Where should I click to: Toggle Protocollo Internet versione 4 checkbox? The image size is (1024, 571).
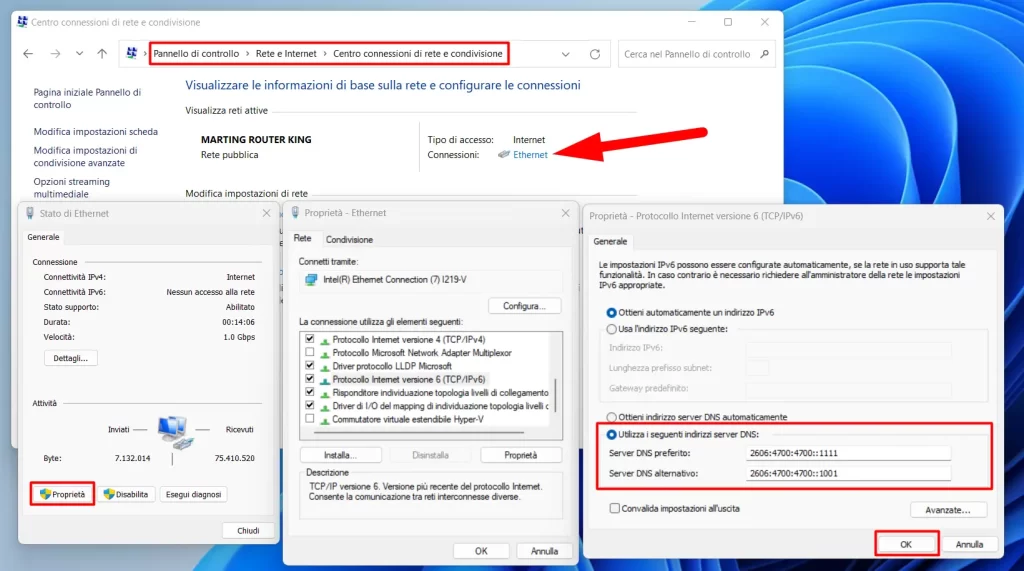pyautogui.click(x=310, y=339)
